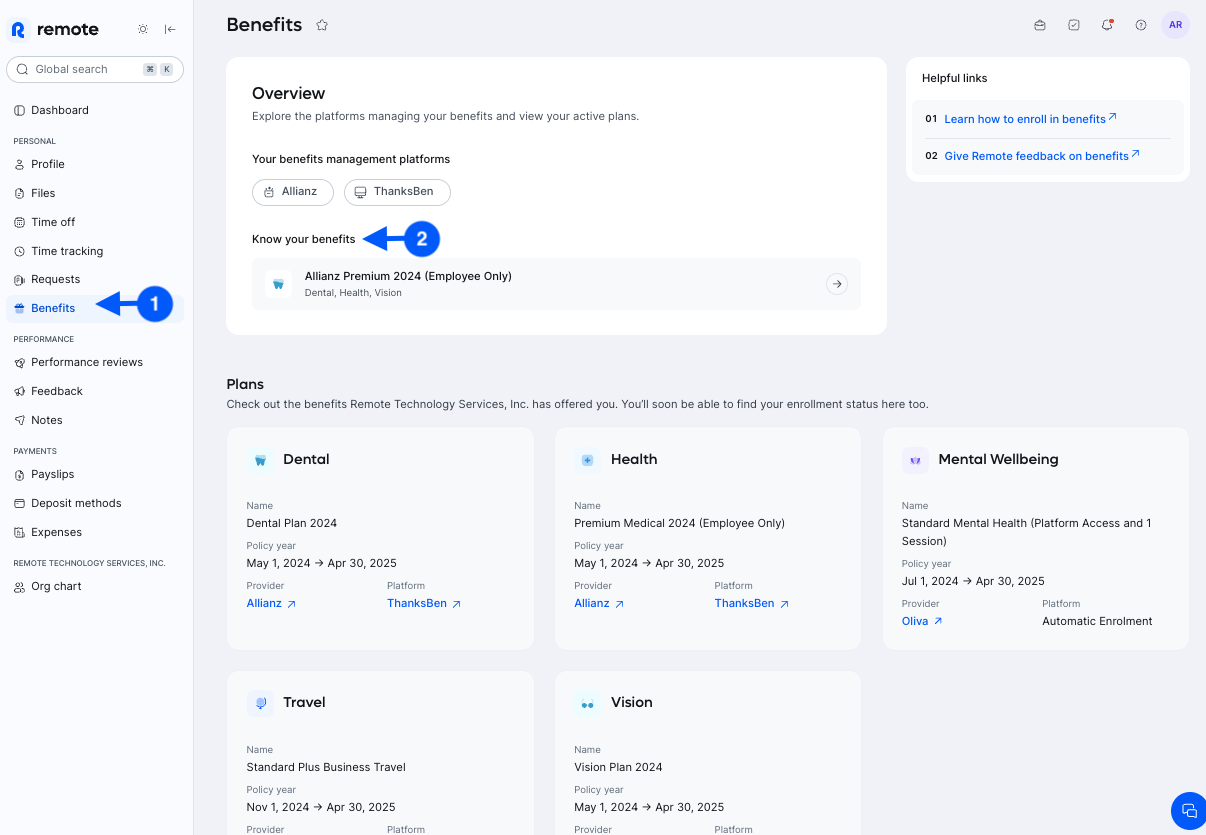Open Give Remote feedback on benefits link
The width and height of the screenshot is (1206, 835).
pos(1042,156)
